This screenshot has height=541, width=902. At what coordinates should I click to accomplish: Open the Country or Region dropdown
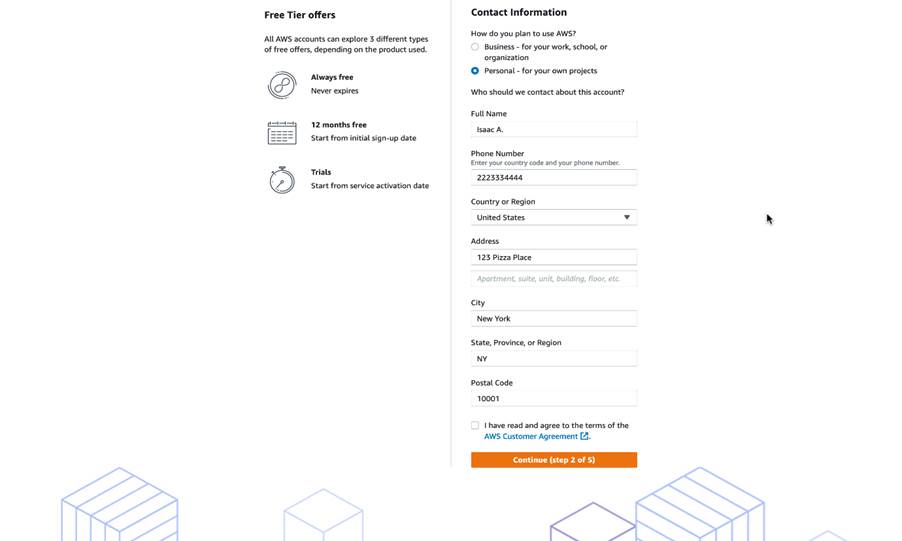coord(553,217)
